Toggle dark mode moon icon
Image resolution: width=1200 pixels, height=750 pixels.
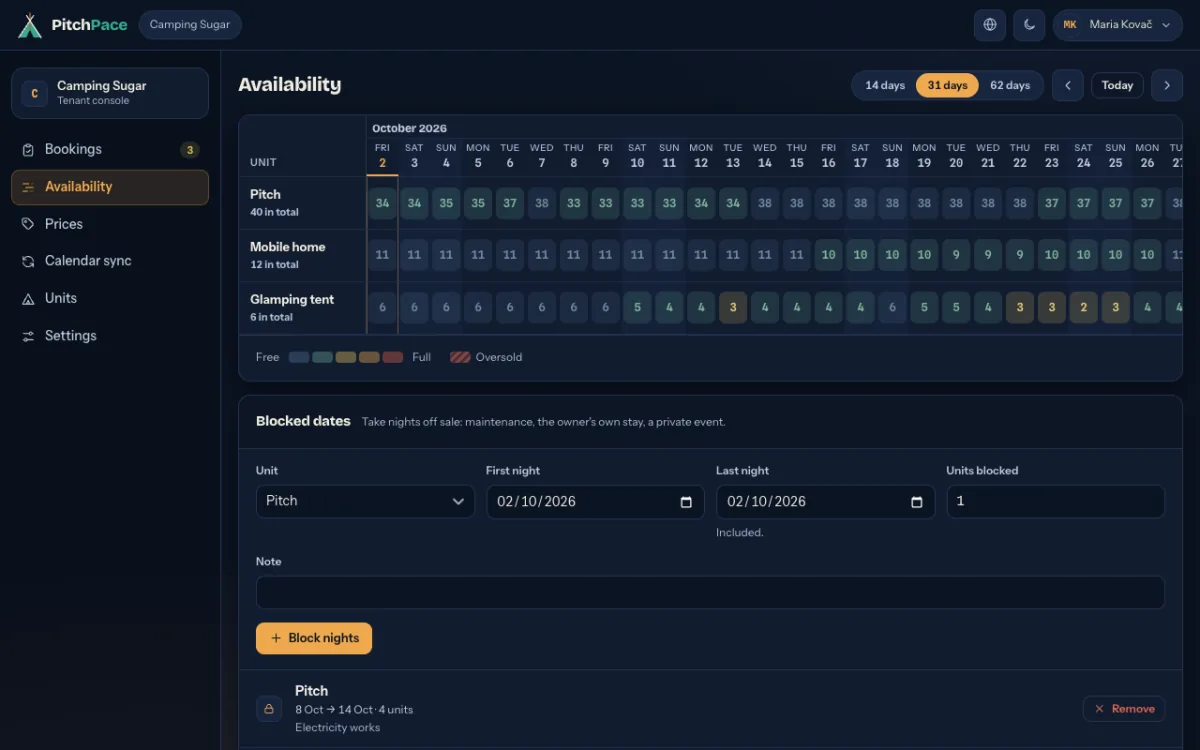coord(1029,25)
